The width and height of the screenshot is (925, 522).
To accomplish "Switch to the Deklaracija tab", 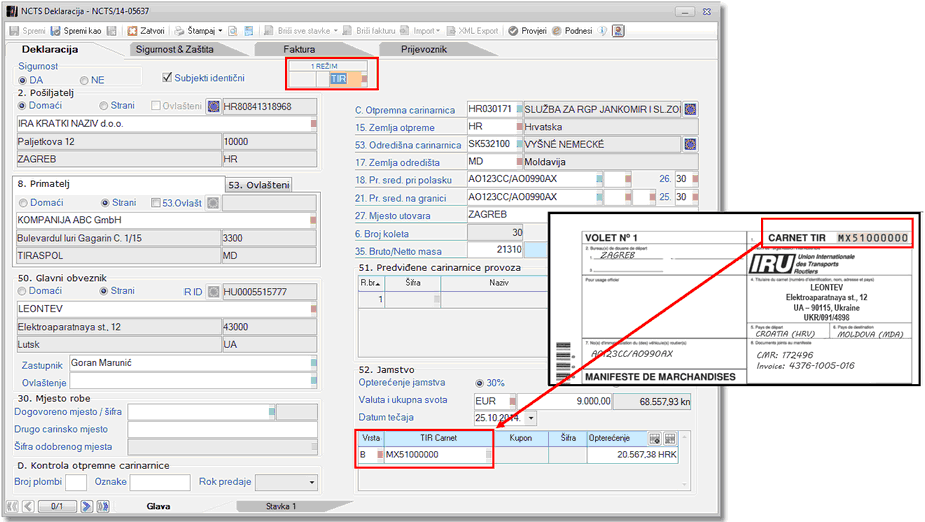I will (x=50, y=50).
